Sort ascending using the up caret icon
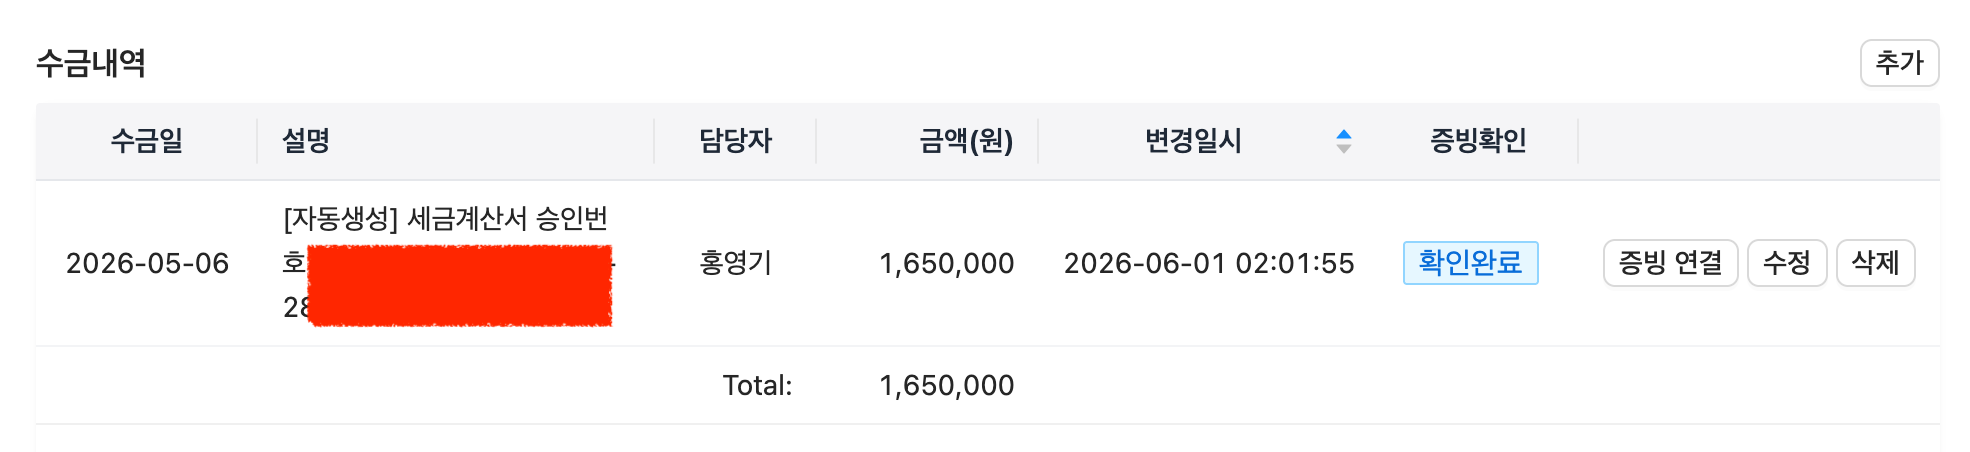This screenshot has height=452, width=1970. pyautogui.click(x=1344, y=134)
